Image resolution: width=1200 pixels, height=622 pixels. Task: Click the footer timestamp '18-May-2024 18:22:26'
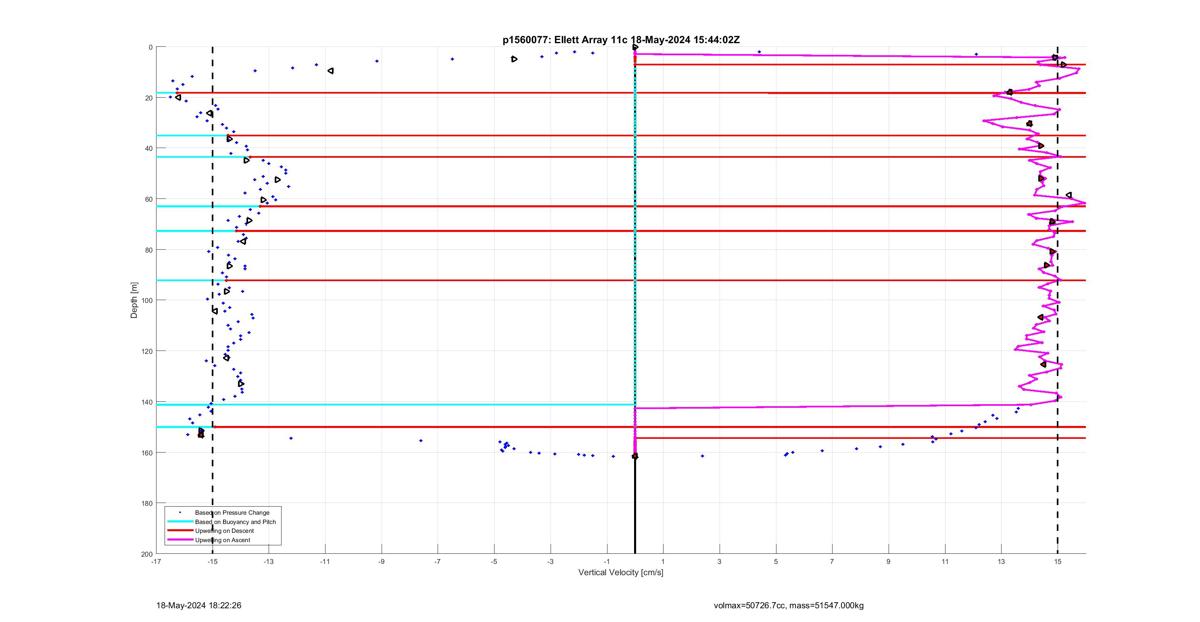pyautogui.click(x=199, y=605)
